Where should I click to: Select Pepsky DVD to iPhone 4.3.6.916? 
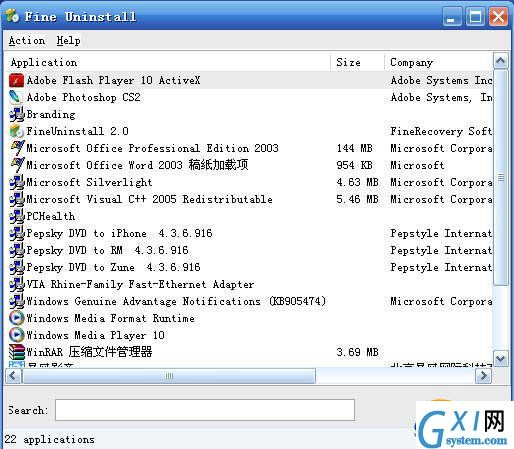pyautogui.click(x=119, y=233)
